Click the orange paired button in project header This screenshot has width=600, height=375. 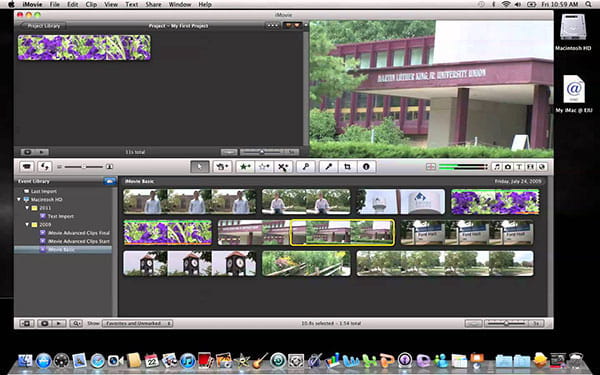click(x=292, y=26)
